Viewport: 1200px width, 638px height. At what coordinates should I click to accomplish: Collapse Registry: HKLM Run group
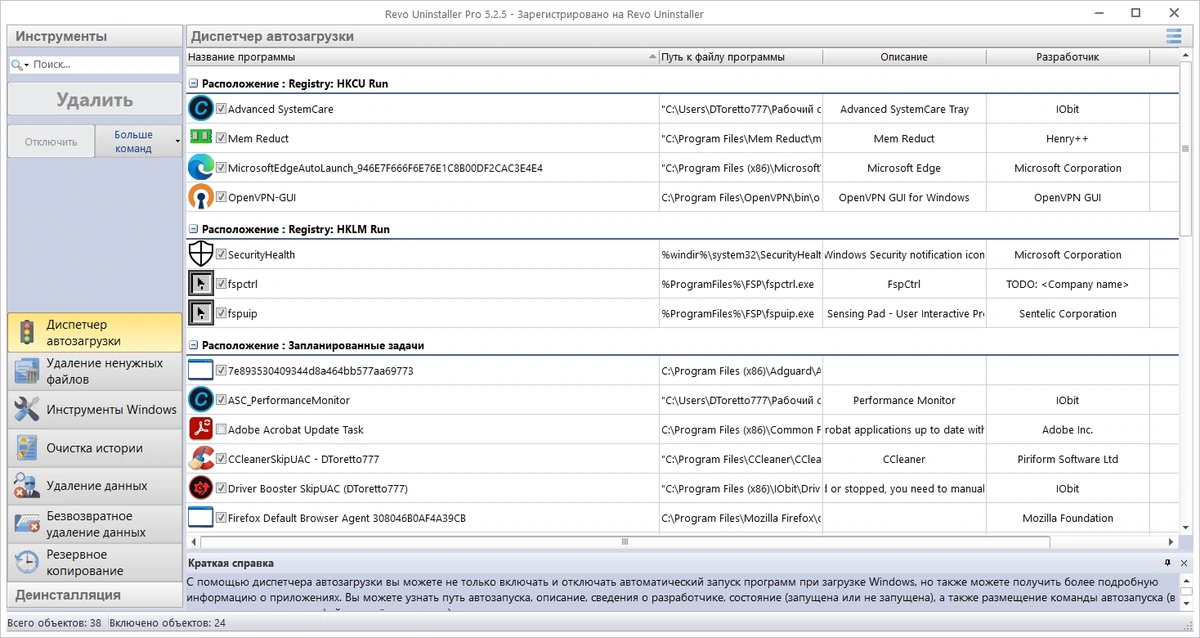point(193,229)
